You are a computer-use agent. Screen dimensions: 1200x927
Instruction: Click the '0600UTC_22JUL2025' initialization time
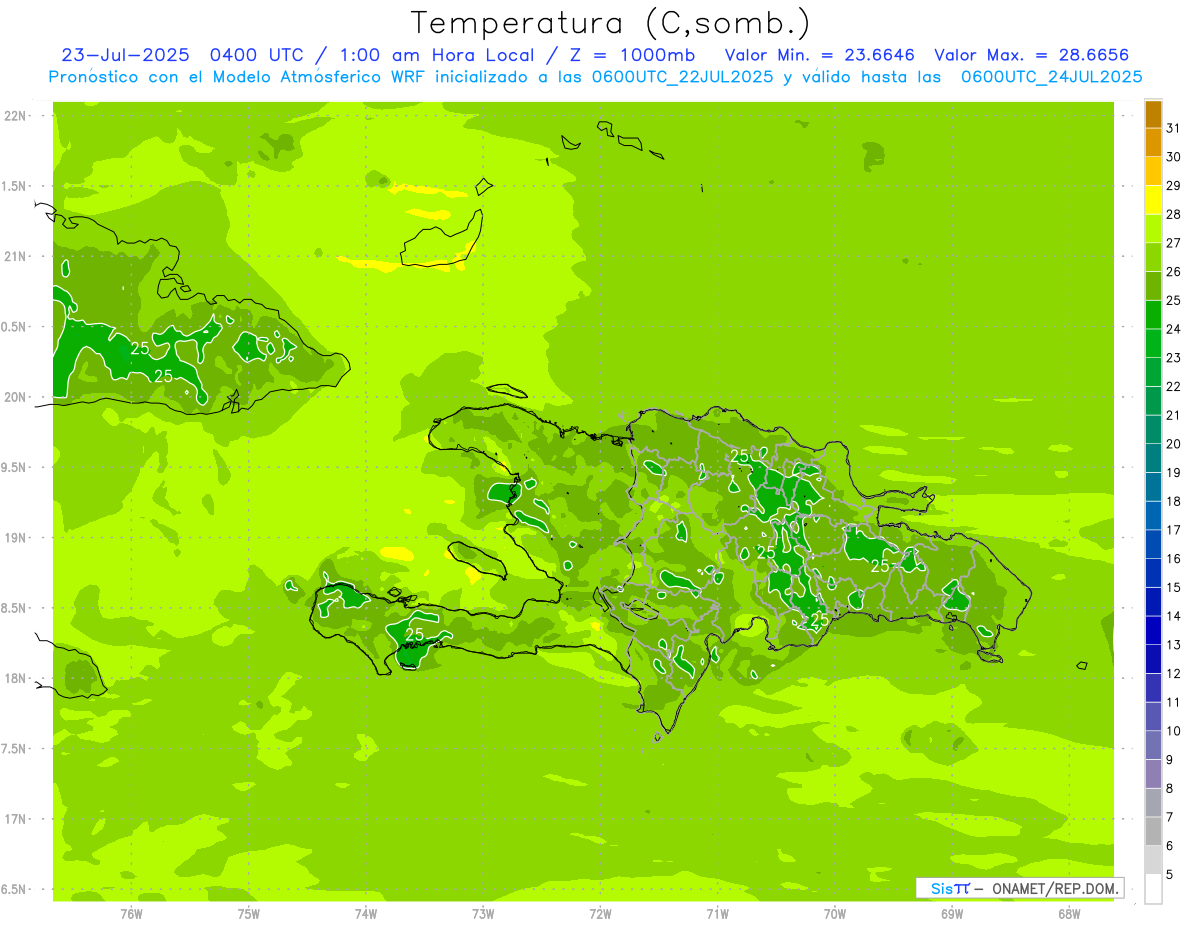tap(681, 77)
